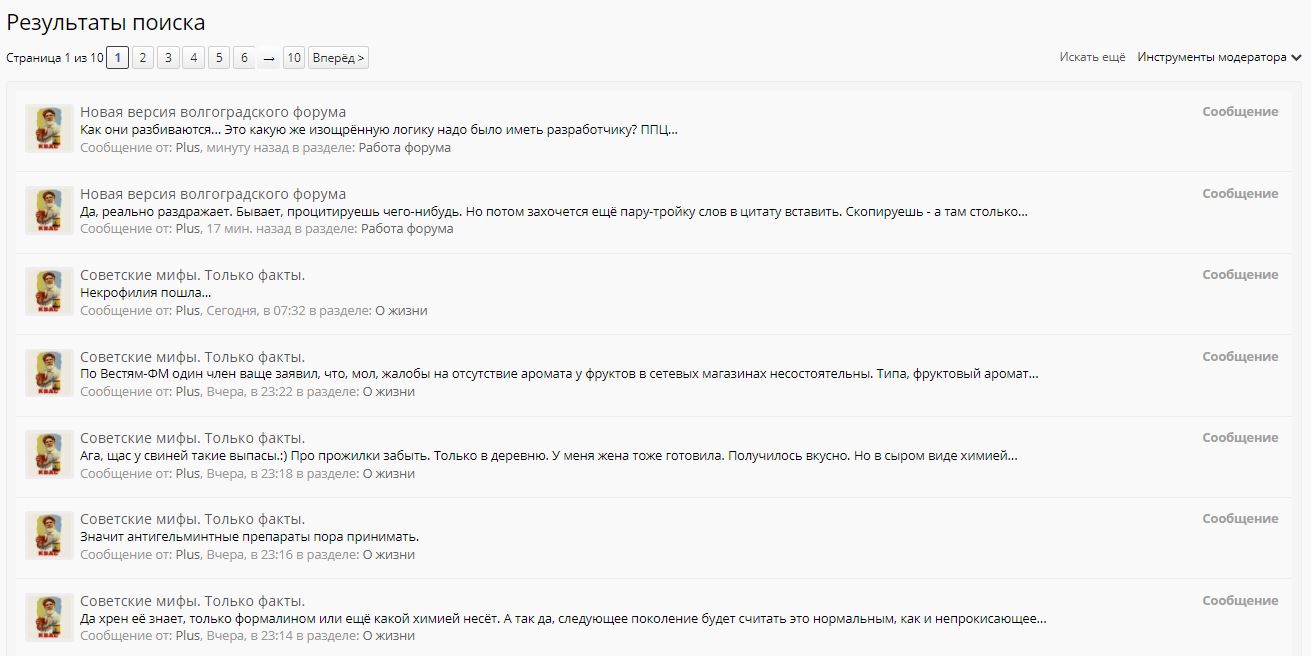Click the Искать ещё link

[x=1092, y=58]
